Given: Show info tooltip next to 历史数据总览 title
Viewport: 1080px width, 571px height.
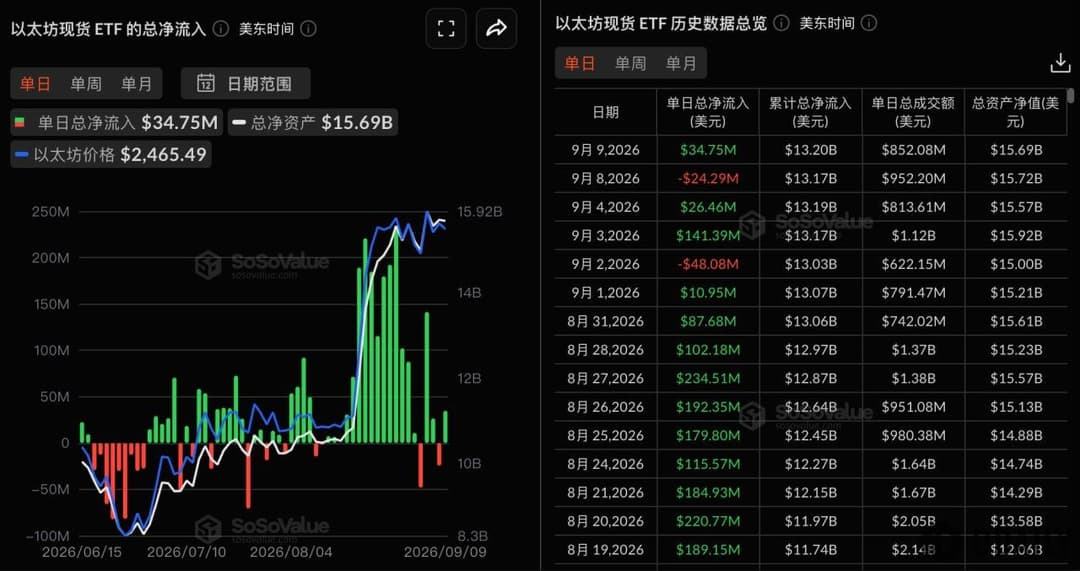Looking at the screenshot, I should click(781, 23).
